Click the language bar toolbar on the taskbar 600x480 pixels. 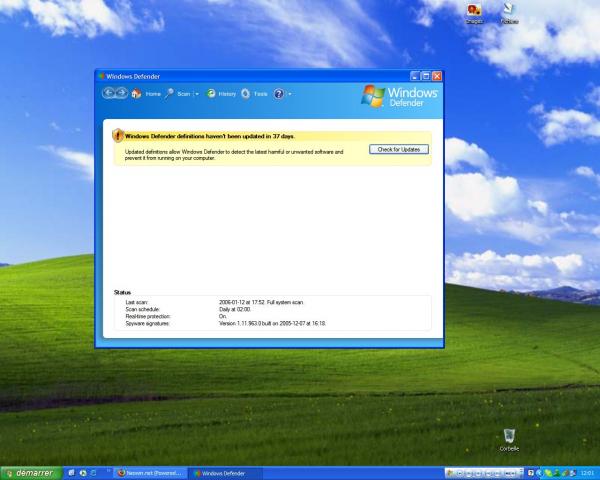pos(484,473)
